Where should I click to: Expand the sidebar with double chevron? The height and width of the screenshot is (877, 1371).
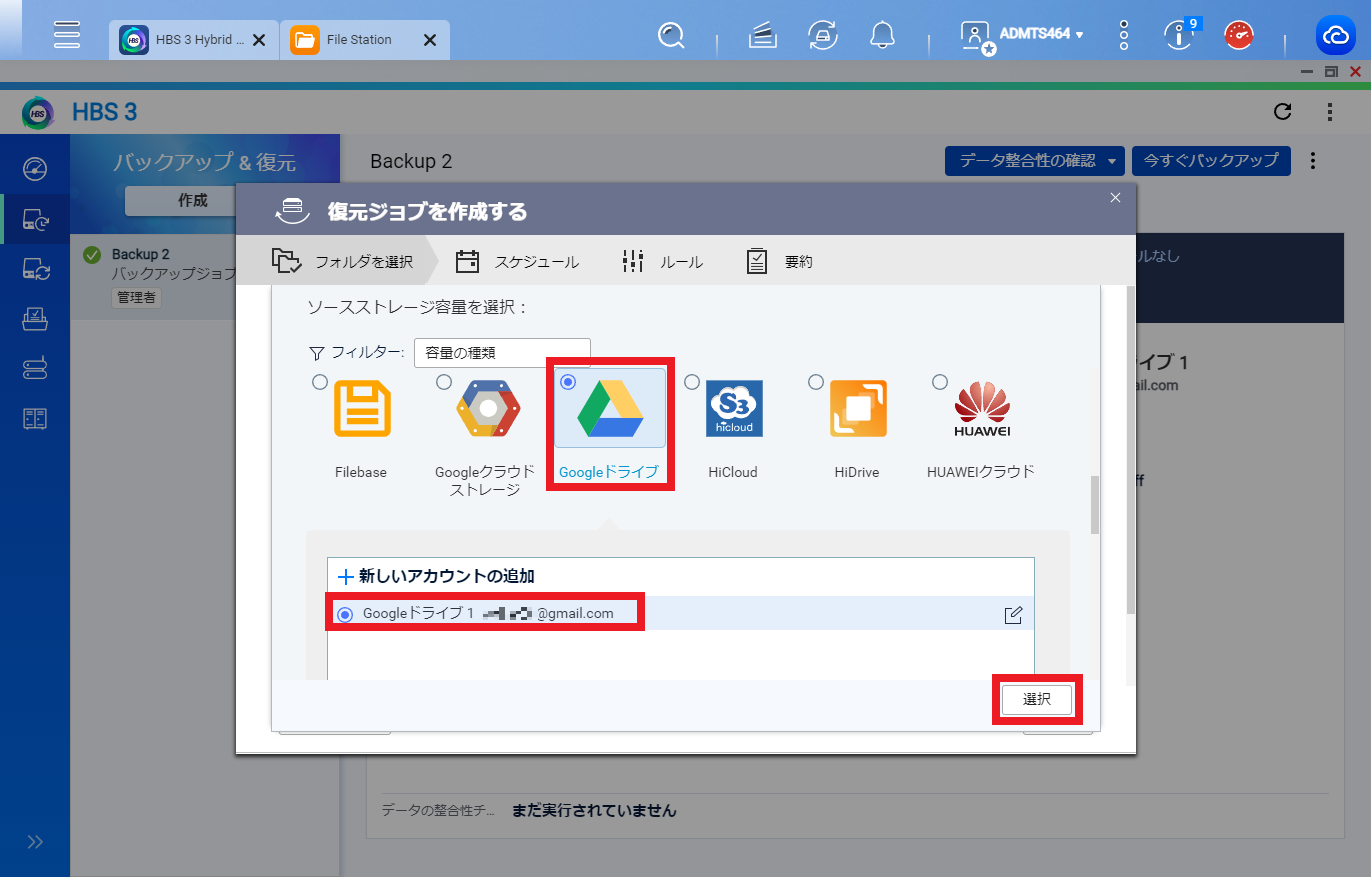(35, 841)
